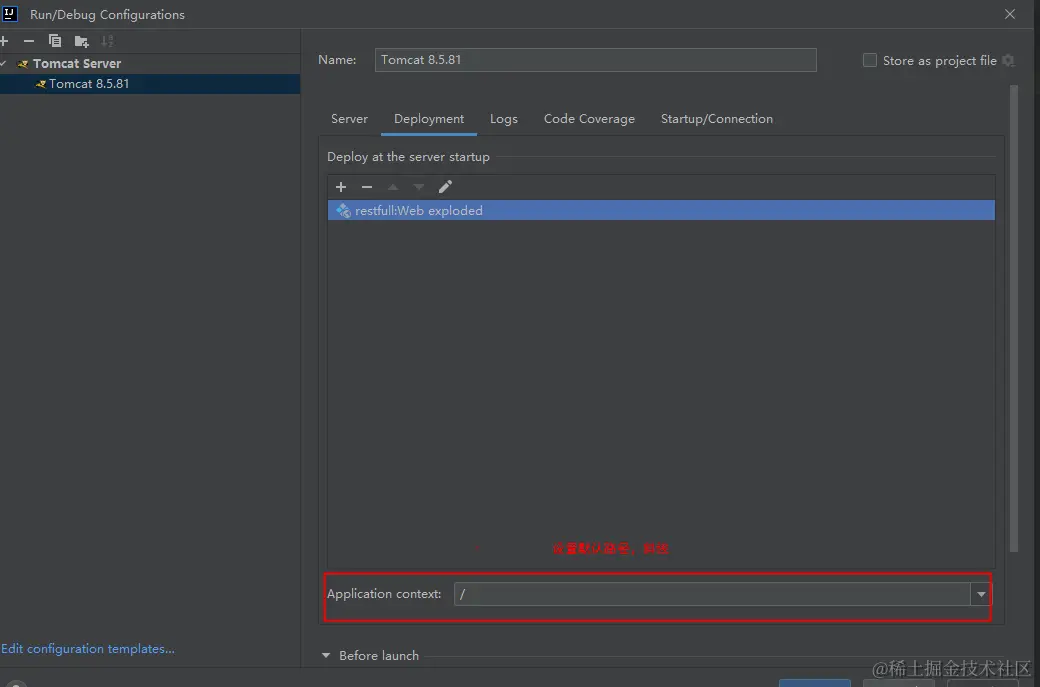
Task: Copy the selected configuration
Action: coord(55,41)
